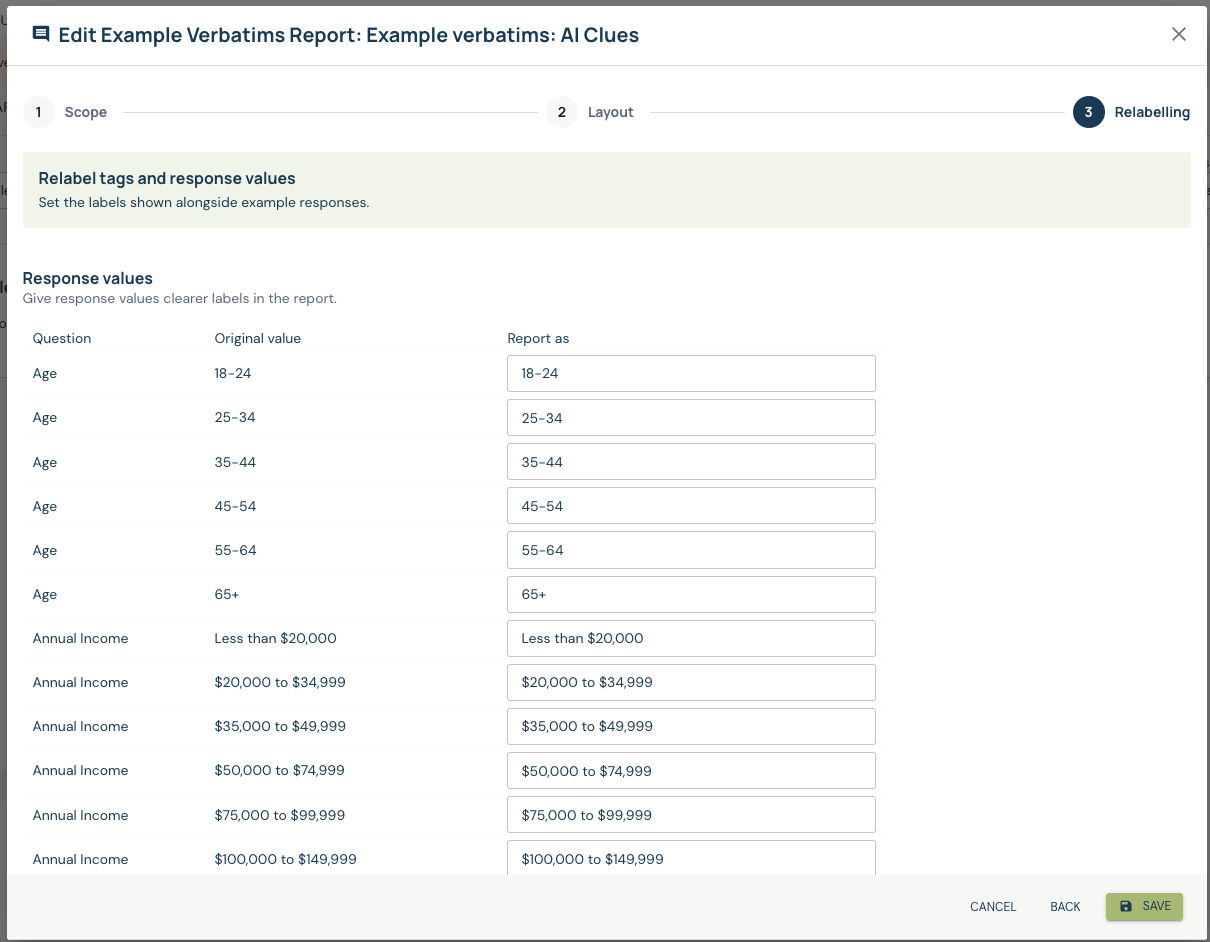Screen dimensions: 1210x942
Task: Edit the 'Report as' field for 25-34
Action: pos(691,418)
